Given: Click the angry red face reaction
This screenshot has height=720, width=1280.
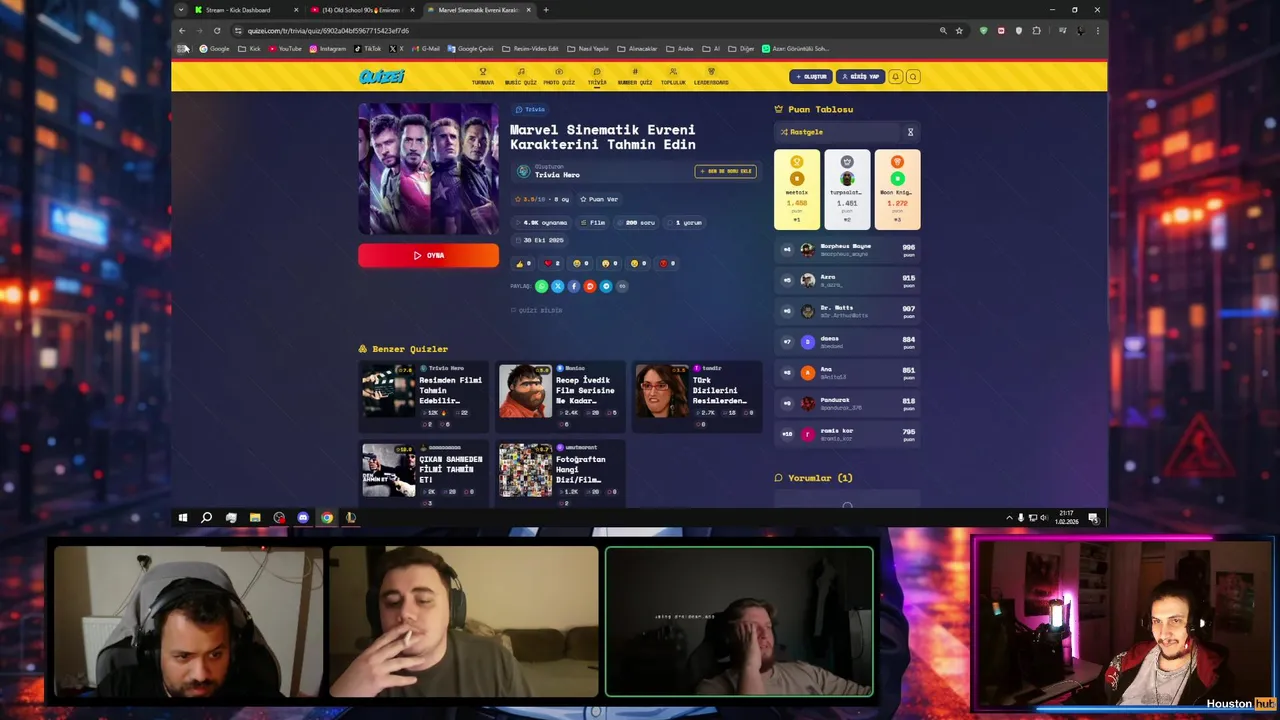Looking at the screenshot, I should 667,263.
